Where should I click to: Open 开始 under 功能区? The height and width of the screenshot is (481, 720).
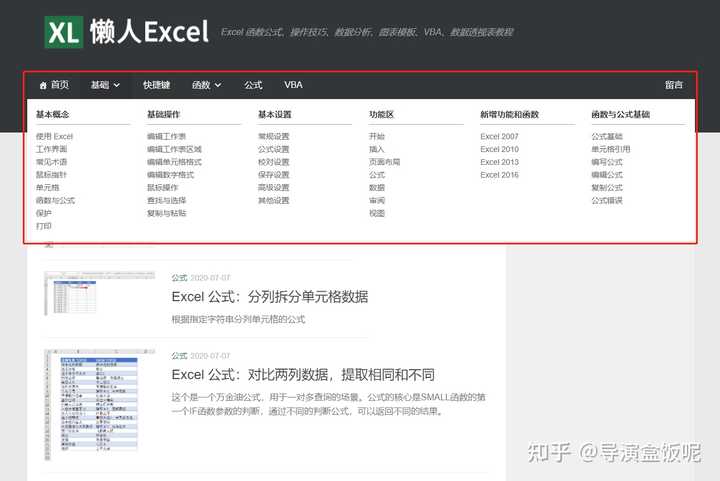pos(377,136)
